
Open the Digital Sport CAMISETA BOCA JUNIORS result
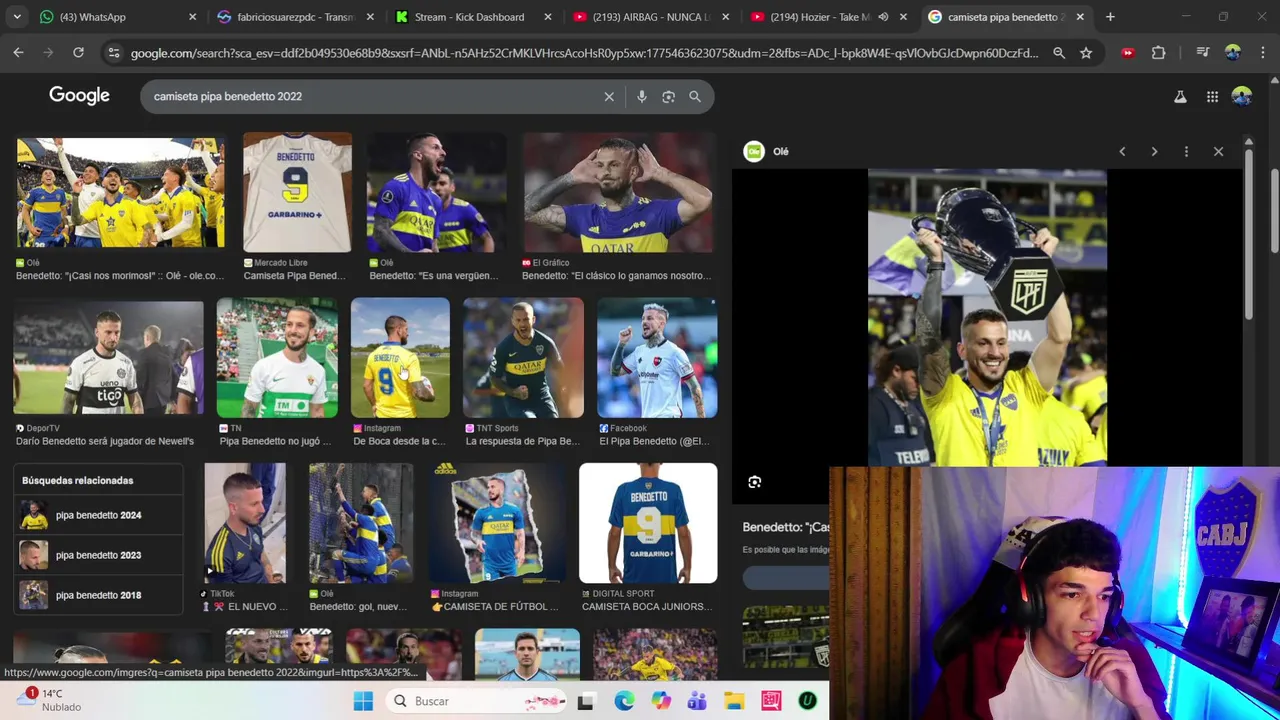(x=648, y=523)
